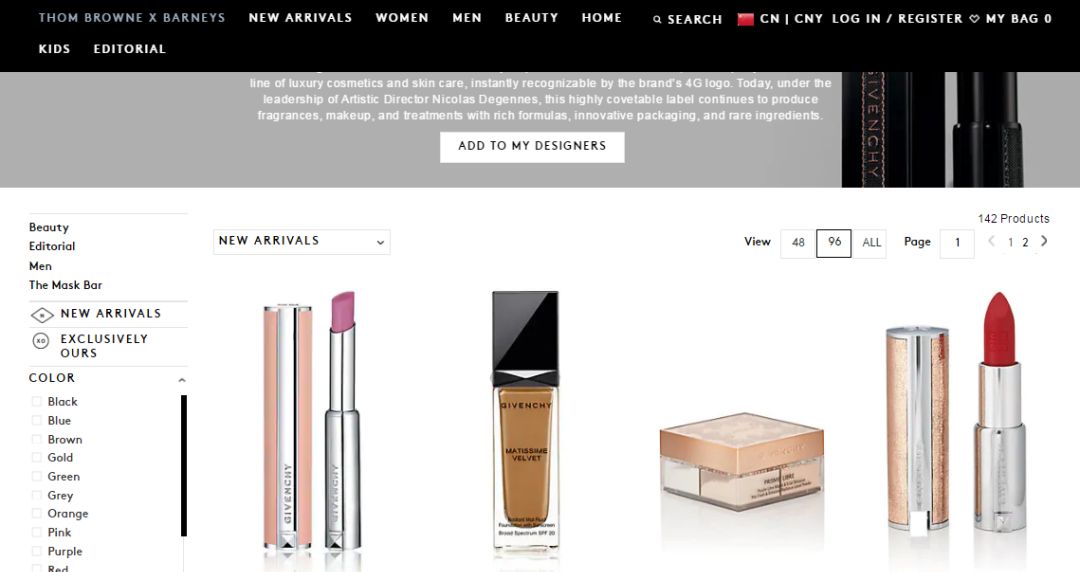Open the New Arrivals sort dropdown
This screenshot has width=1080, height=572.
click(302, 242)
